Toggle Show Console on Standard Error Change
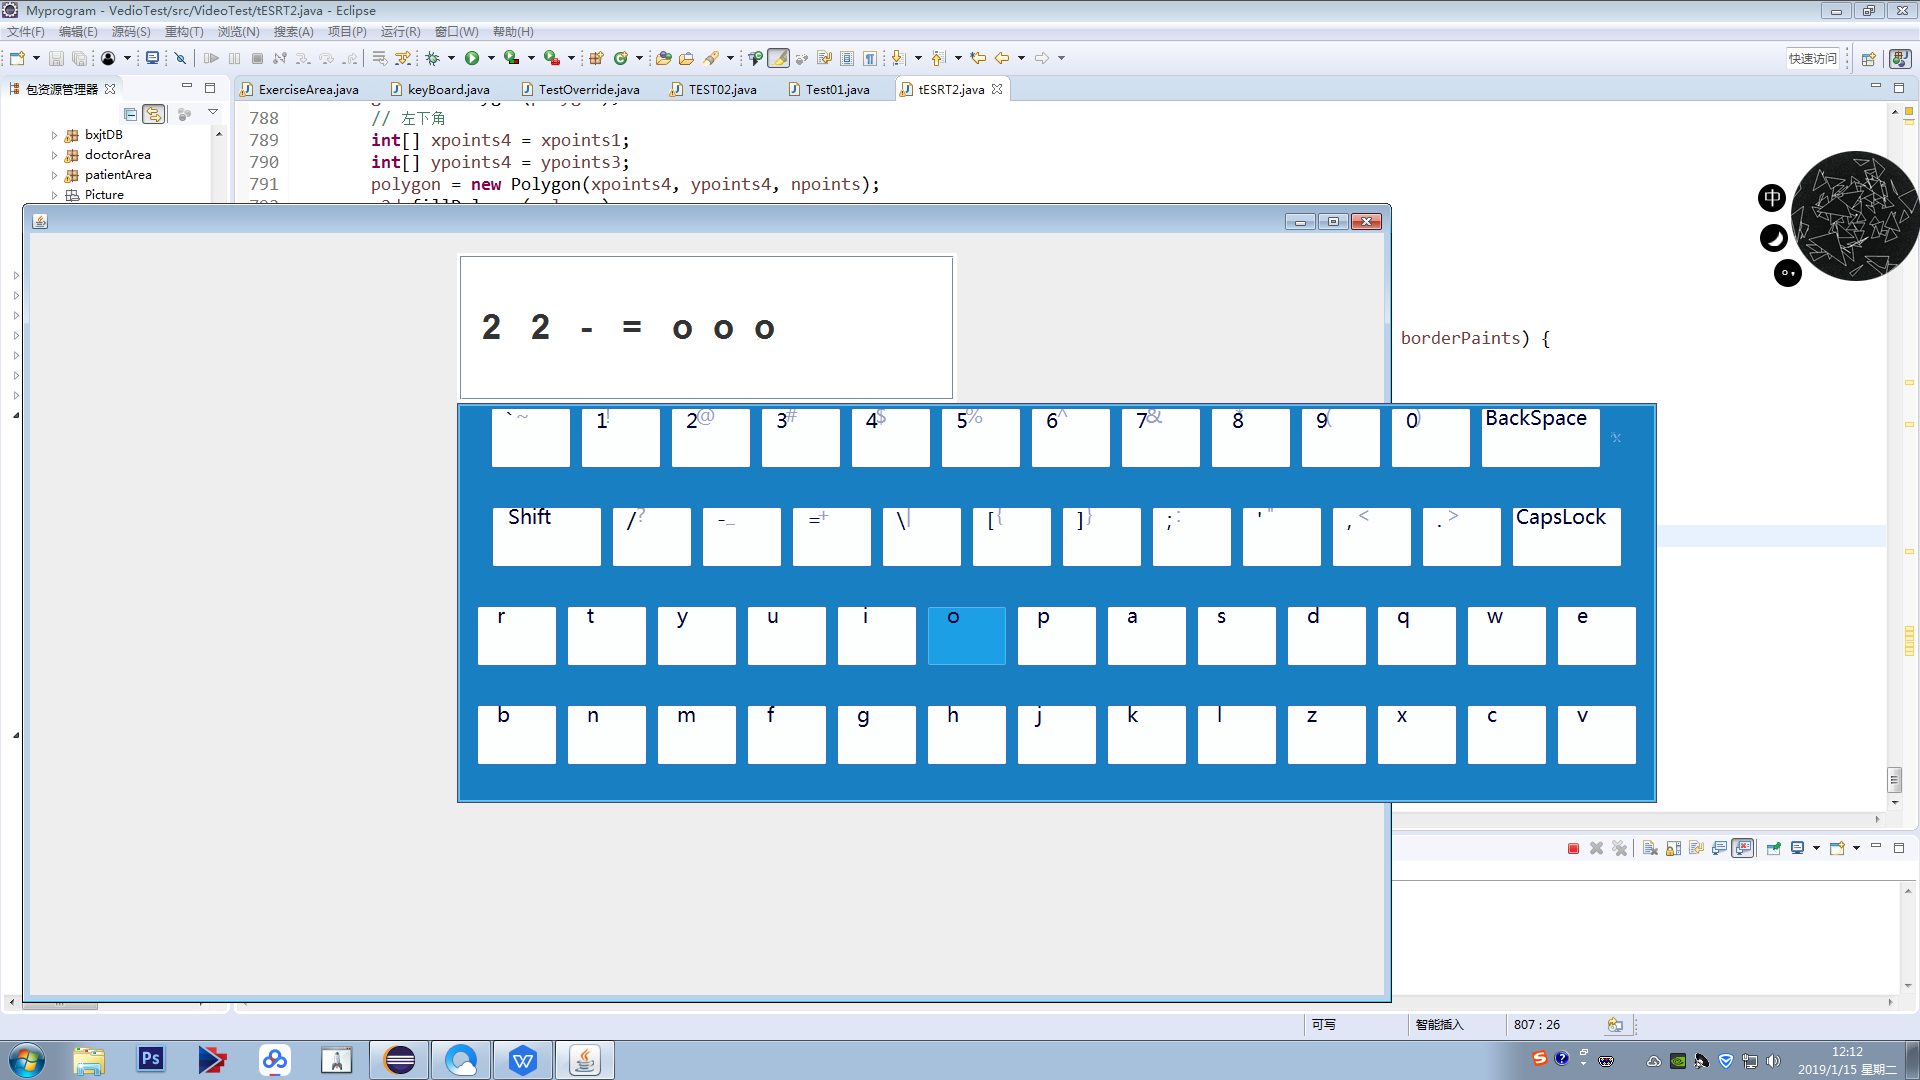1920x1080 pixels. [x=1743, y=848]
